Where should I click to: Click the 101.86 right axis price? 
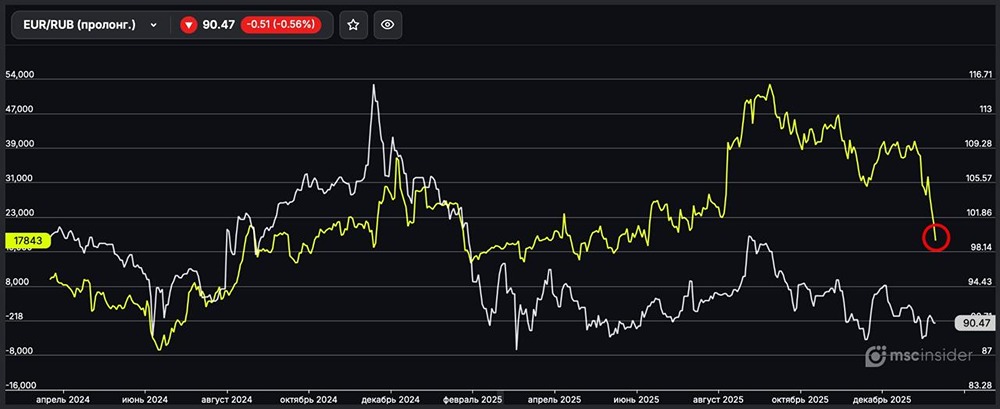pyautogui.click(x=981, y=212)
